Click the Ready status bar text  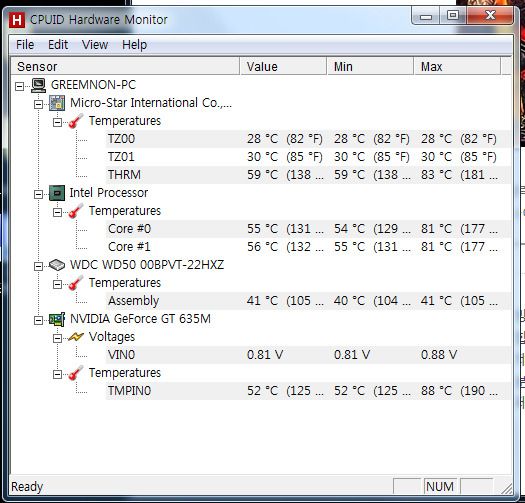click(27, 487)
